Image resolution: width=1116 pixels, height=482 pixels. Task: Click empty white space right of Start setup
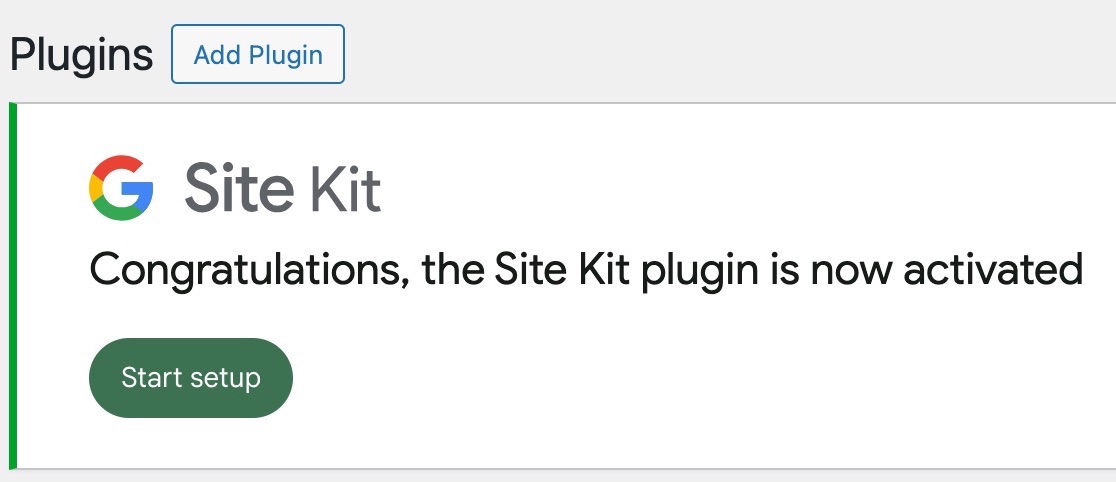[650, 378]
